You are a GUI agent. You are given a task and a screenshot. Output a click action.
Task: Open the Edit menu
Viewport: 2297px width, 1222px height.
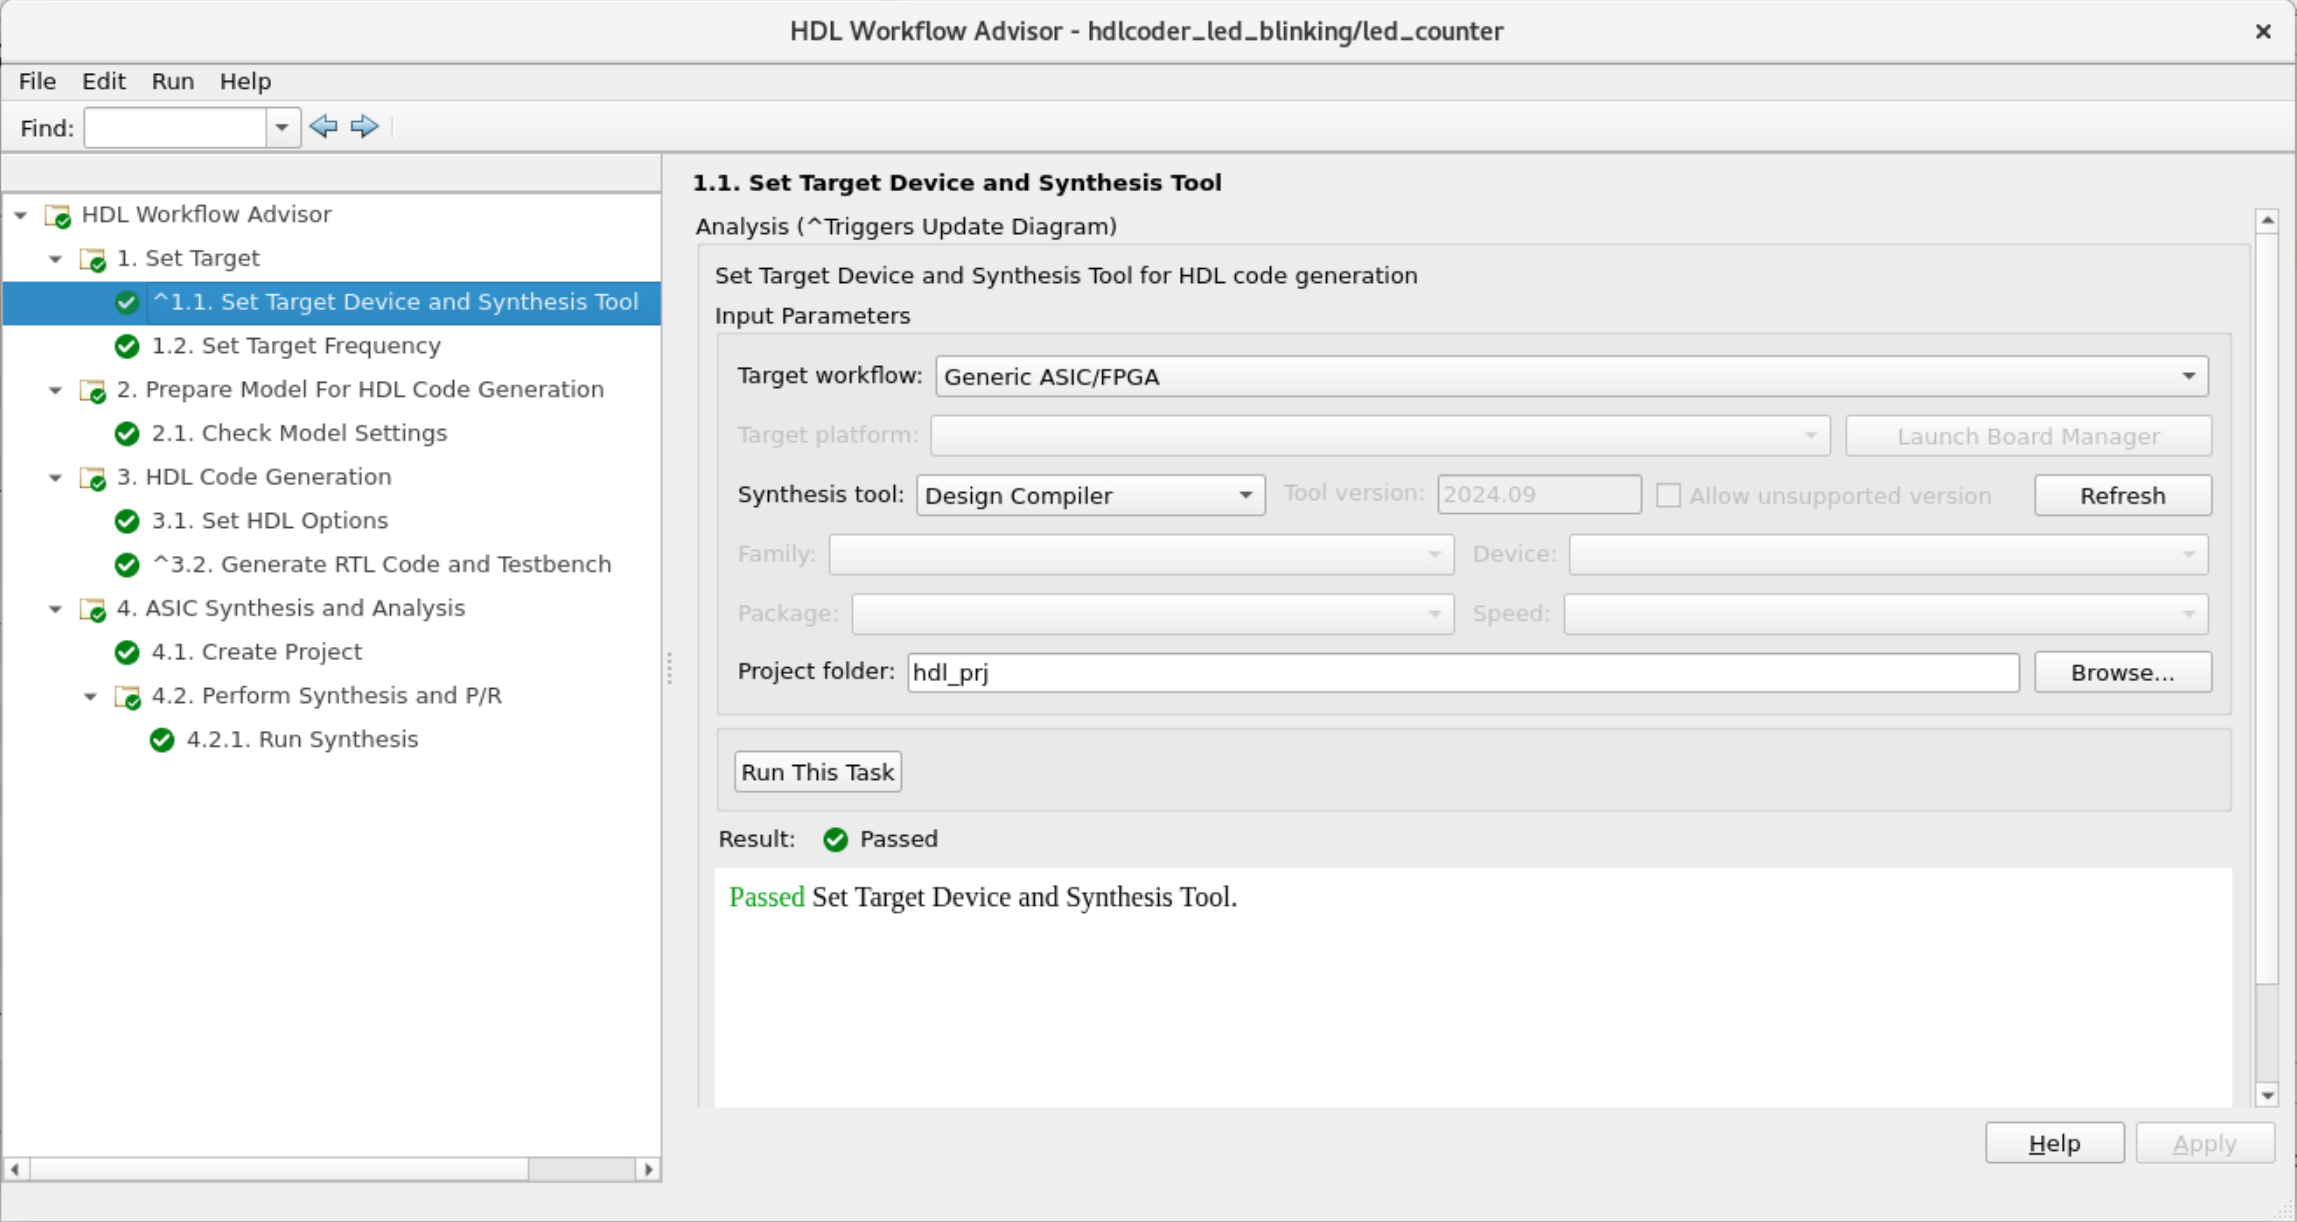tap(103, 81)
